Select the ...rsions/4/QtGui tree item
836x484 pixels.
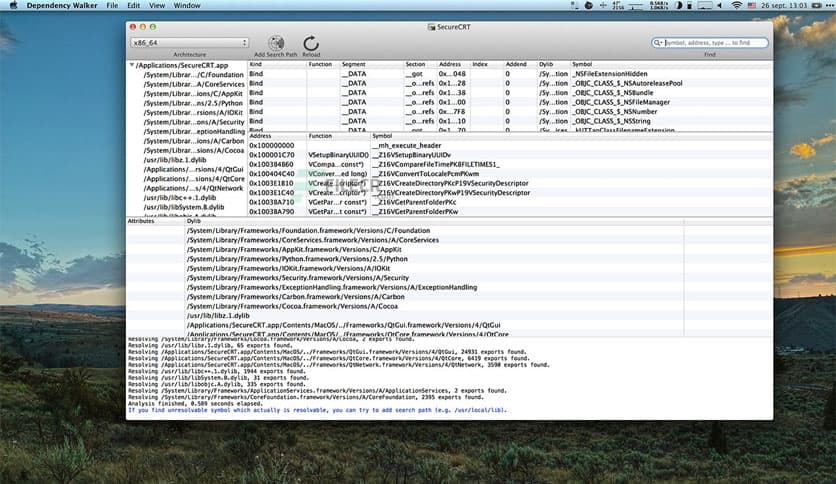(x=194, y=170)
